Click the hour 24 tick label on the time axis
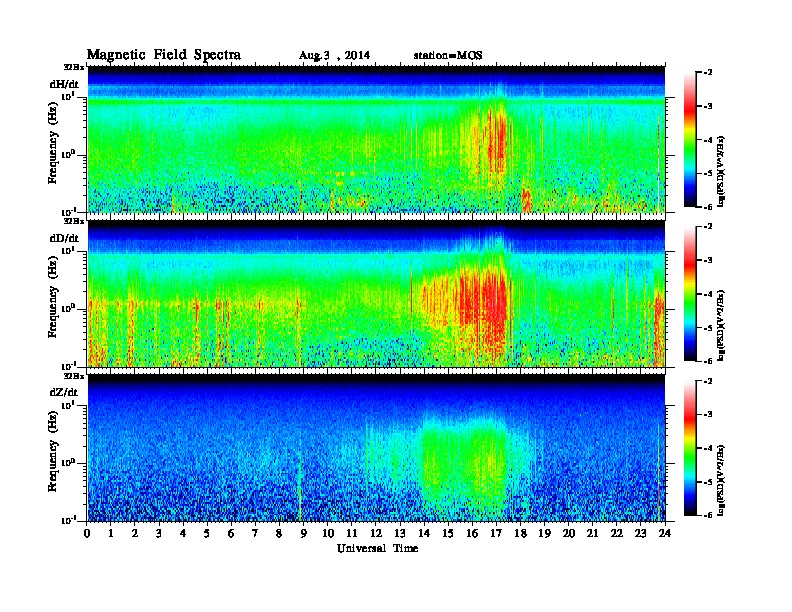Image resolution: width=792 pixels, height=612 pixels. (x=665, y=533)
